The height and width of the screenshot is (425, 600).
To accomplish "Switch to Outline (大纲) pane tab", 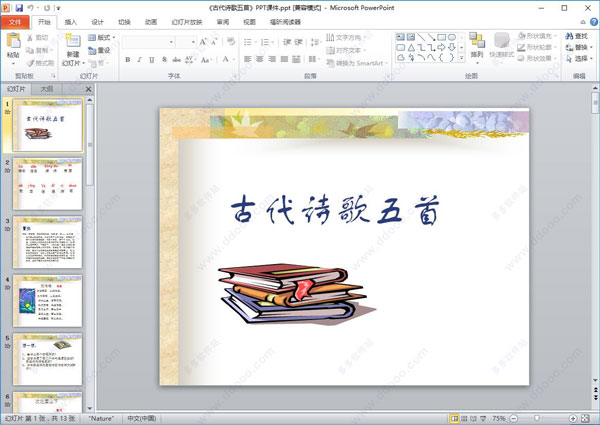I will pos(47,89).
